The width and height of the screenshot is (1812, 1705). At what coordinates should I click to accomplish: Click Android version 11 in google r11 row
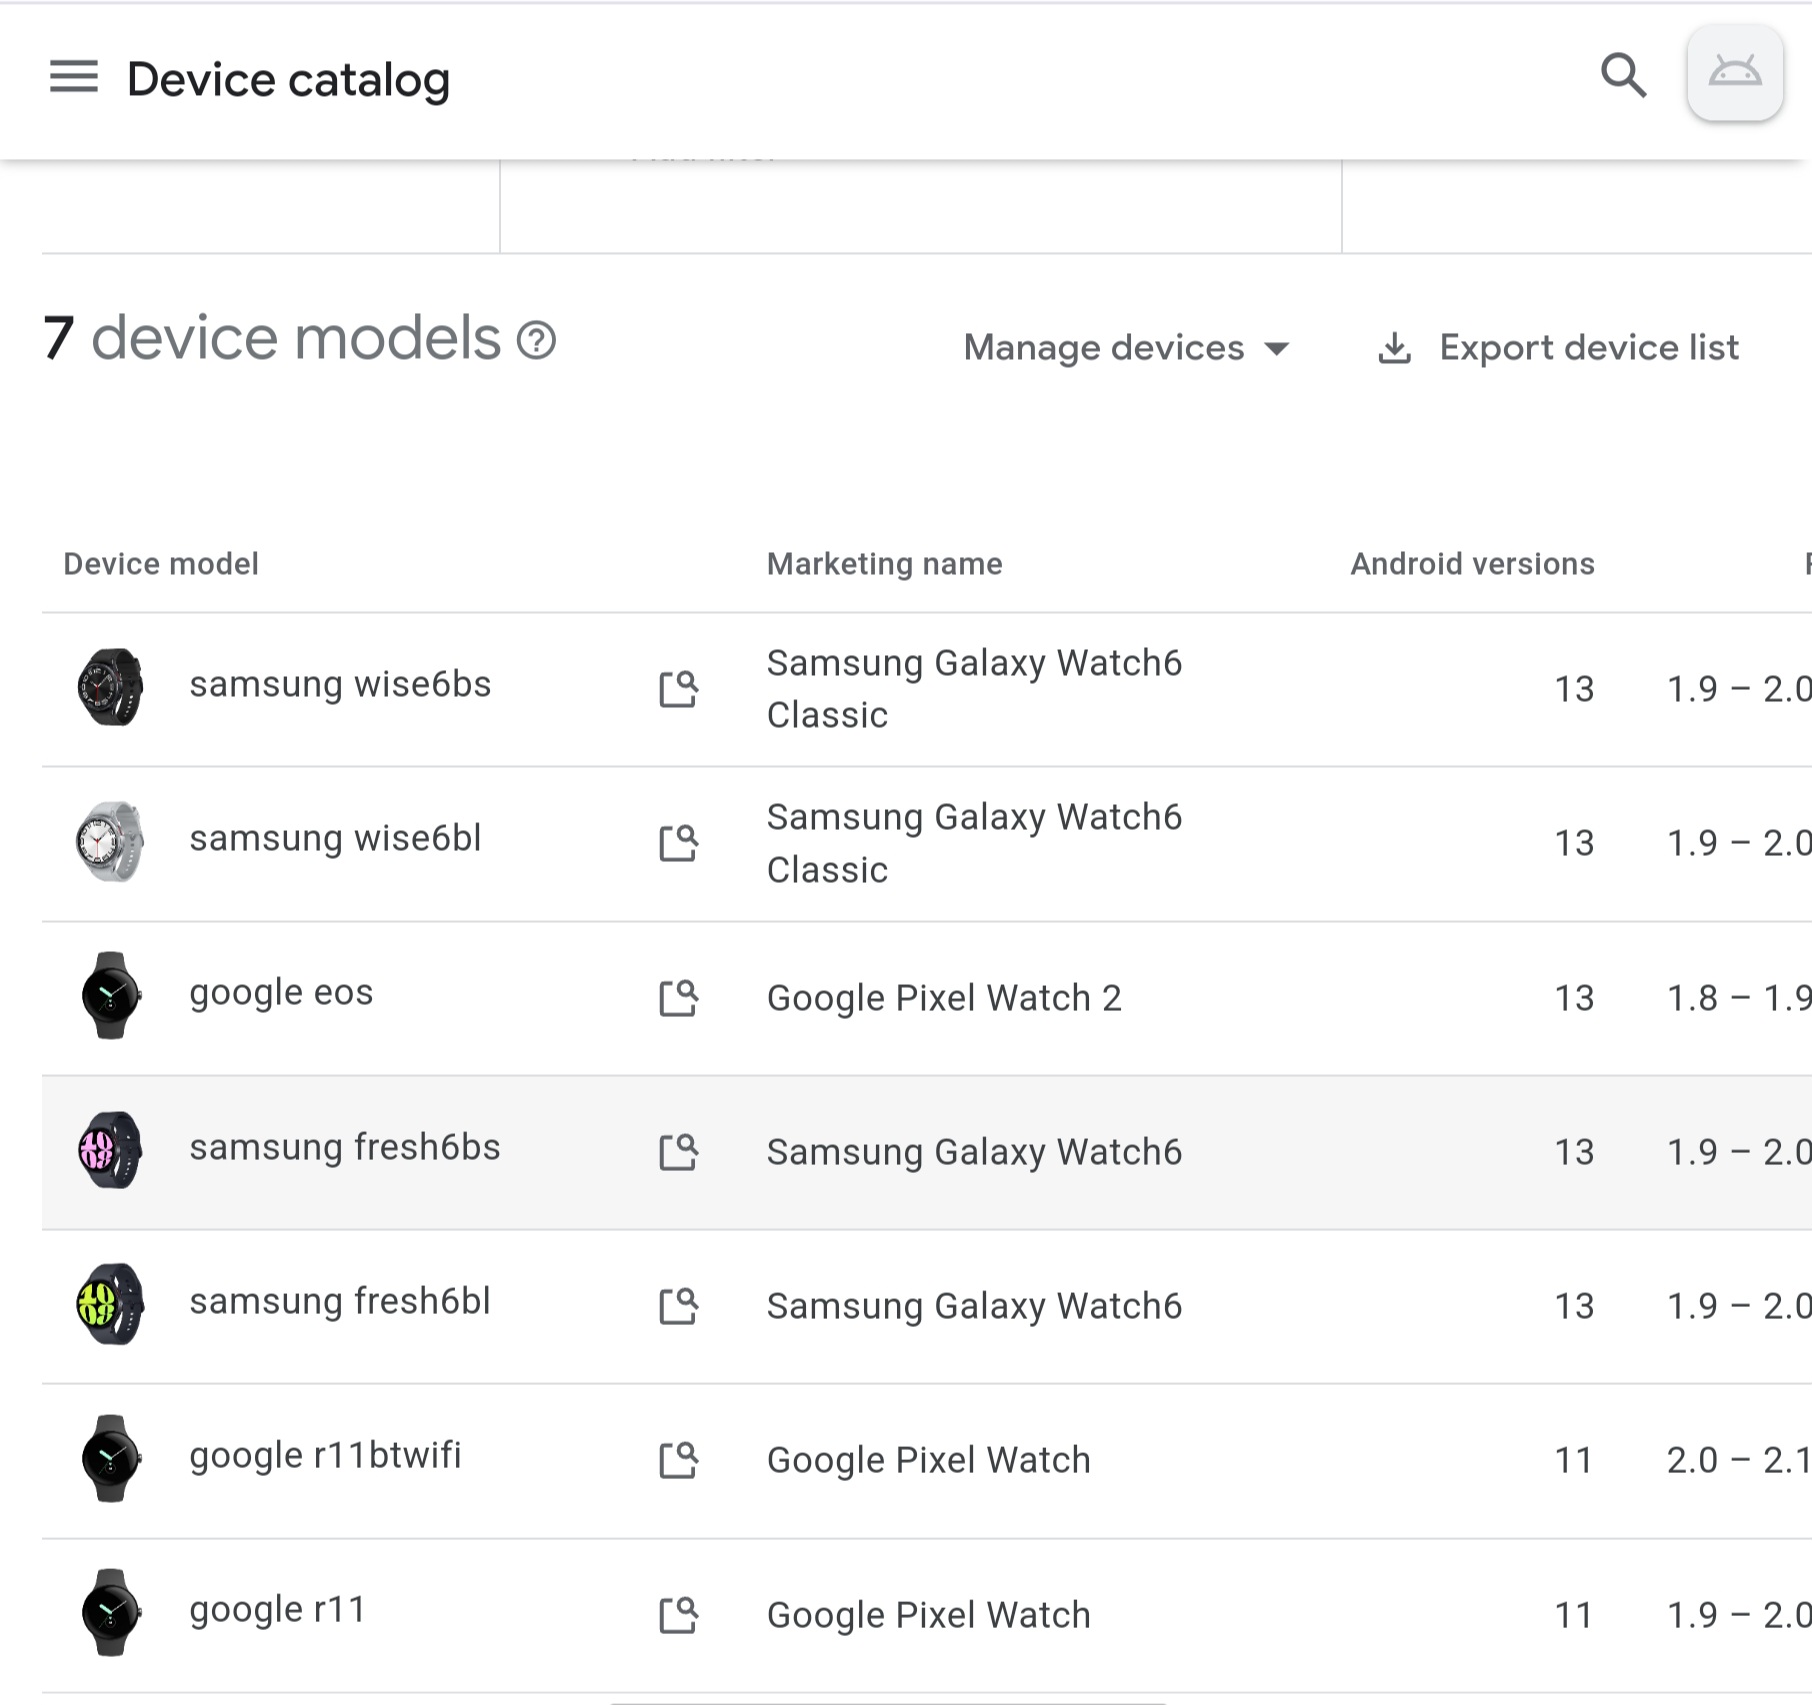1574,1615
